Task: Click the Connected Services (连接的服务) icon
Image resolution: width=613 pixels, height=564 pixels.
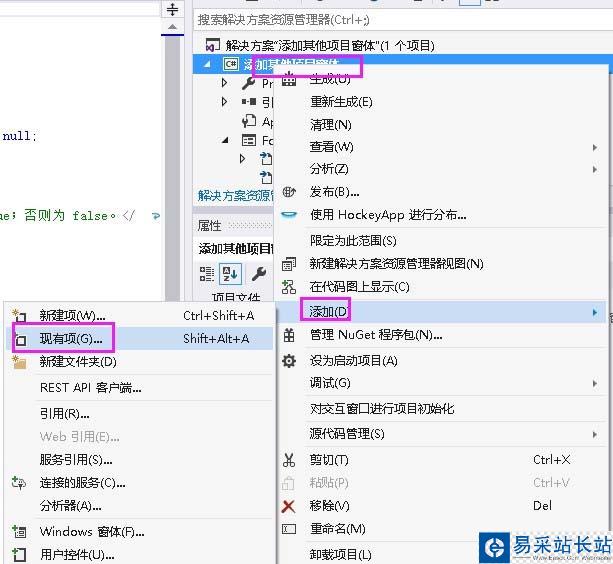Action: [19, 483]
